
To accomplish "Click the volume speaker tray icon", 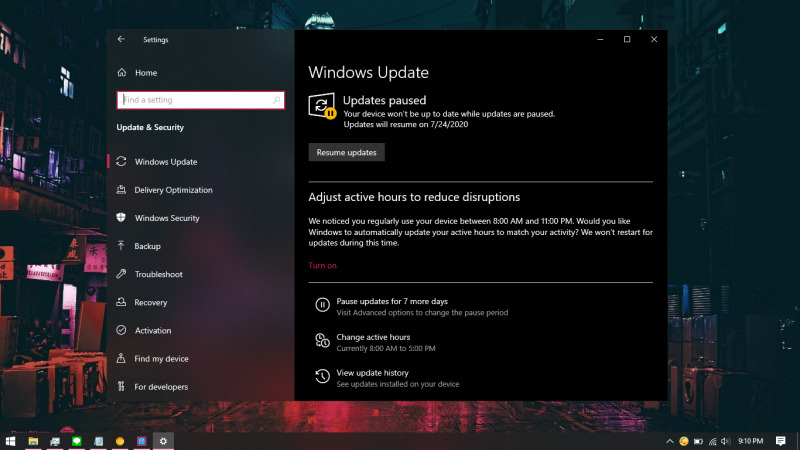I will point(726,441).
